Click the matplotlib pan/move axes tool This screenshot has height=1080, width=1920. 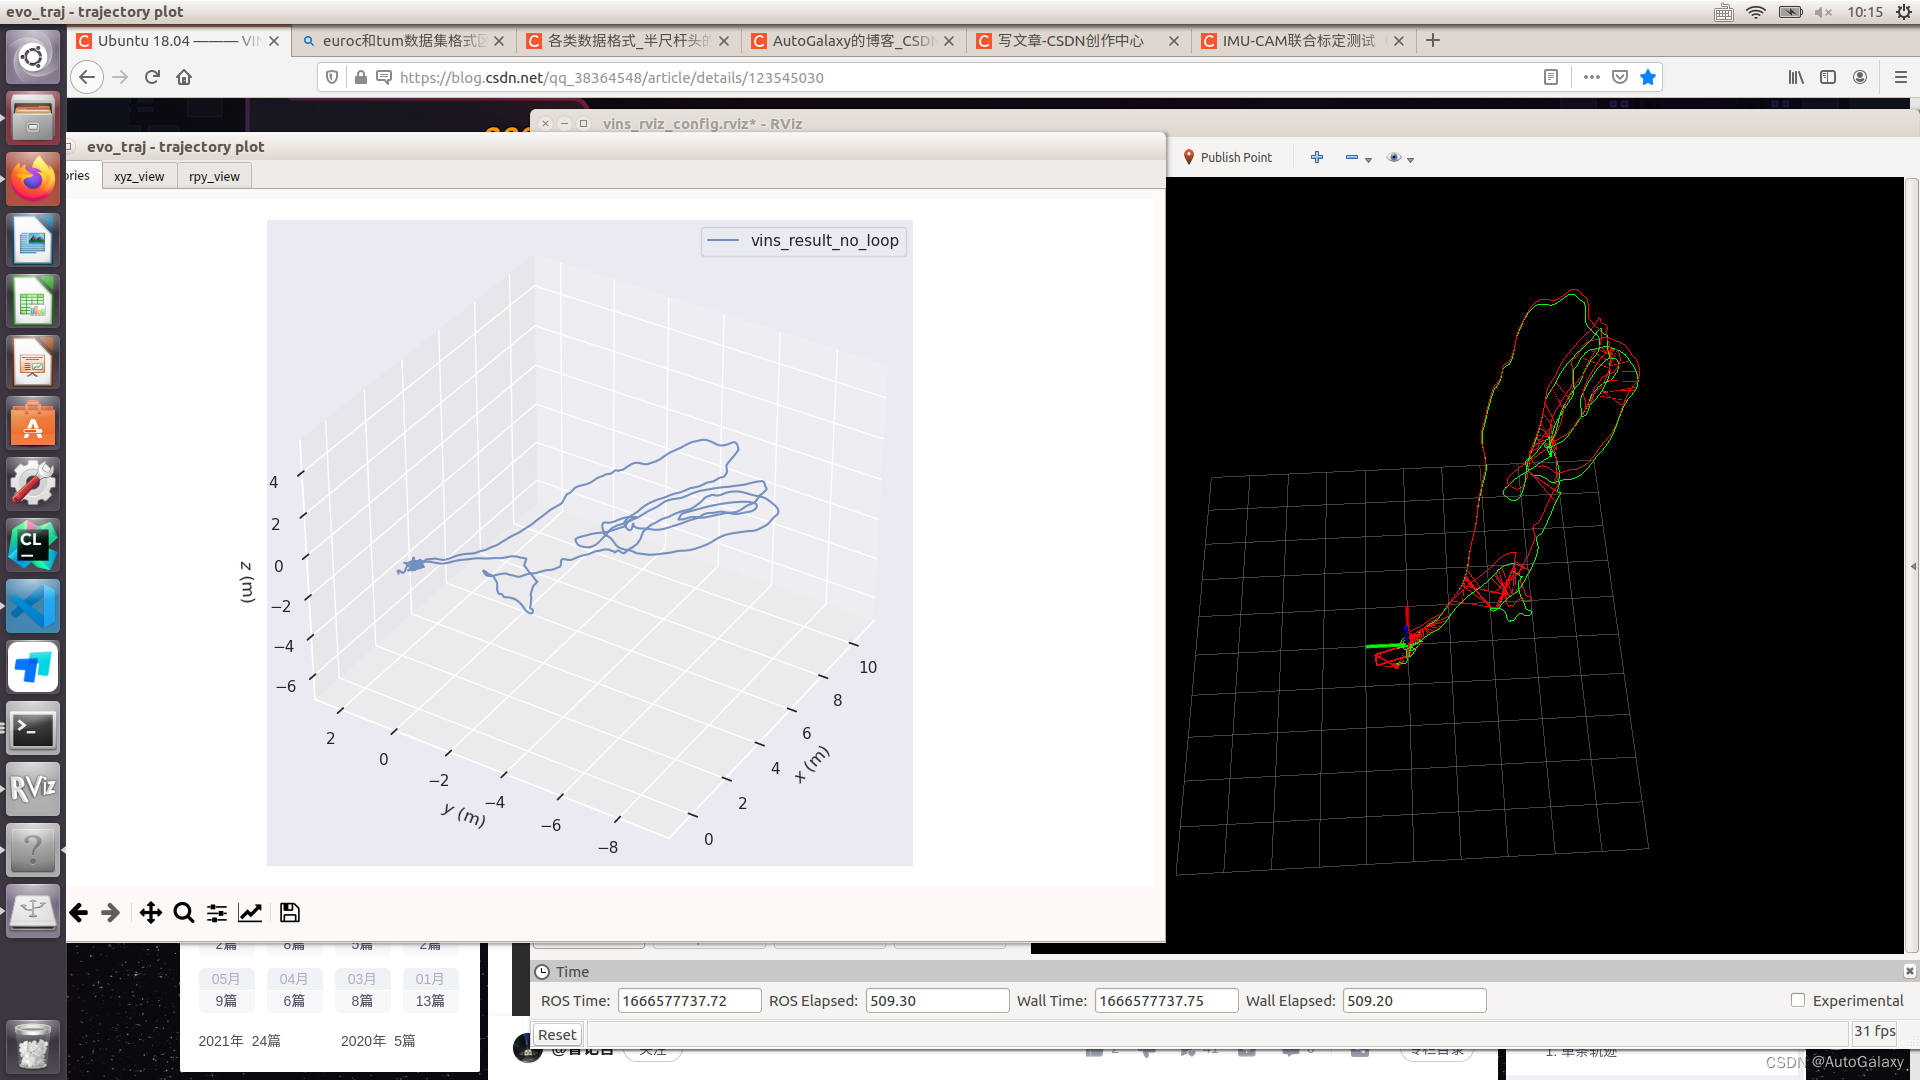tap(150, 913)
